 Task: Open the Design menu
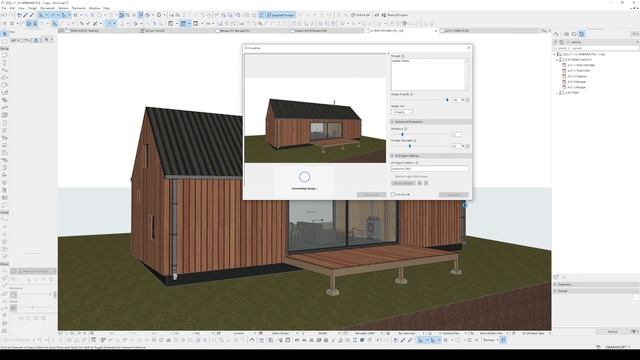(32, 8)
